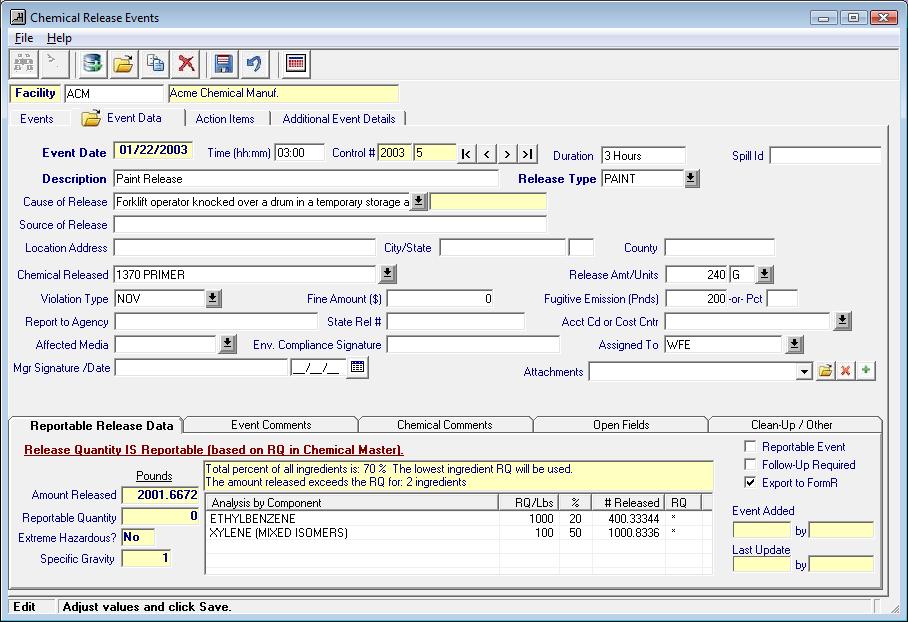The image size is (908, 622).
Task: Open the Additional Event Details tab
Action: pyautogui.click(x=339, y=119)
